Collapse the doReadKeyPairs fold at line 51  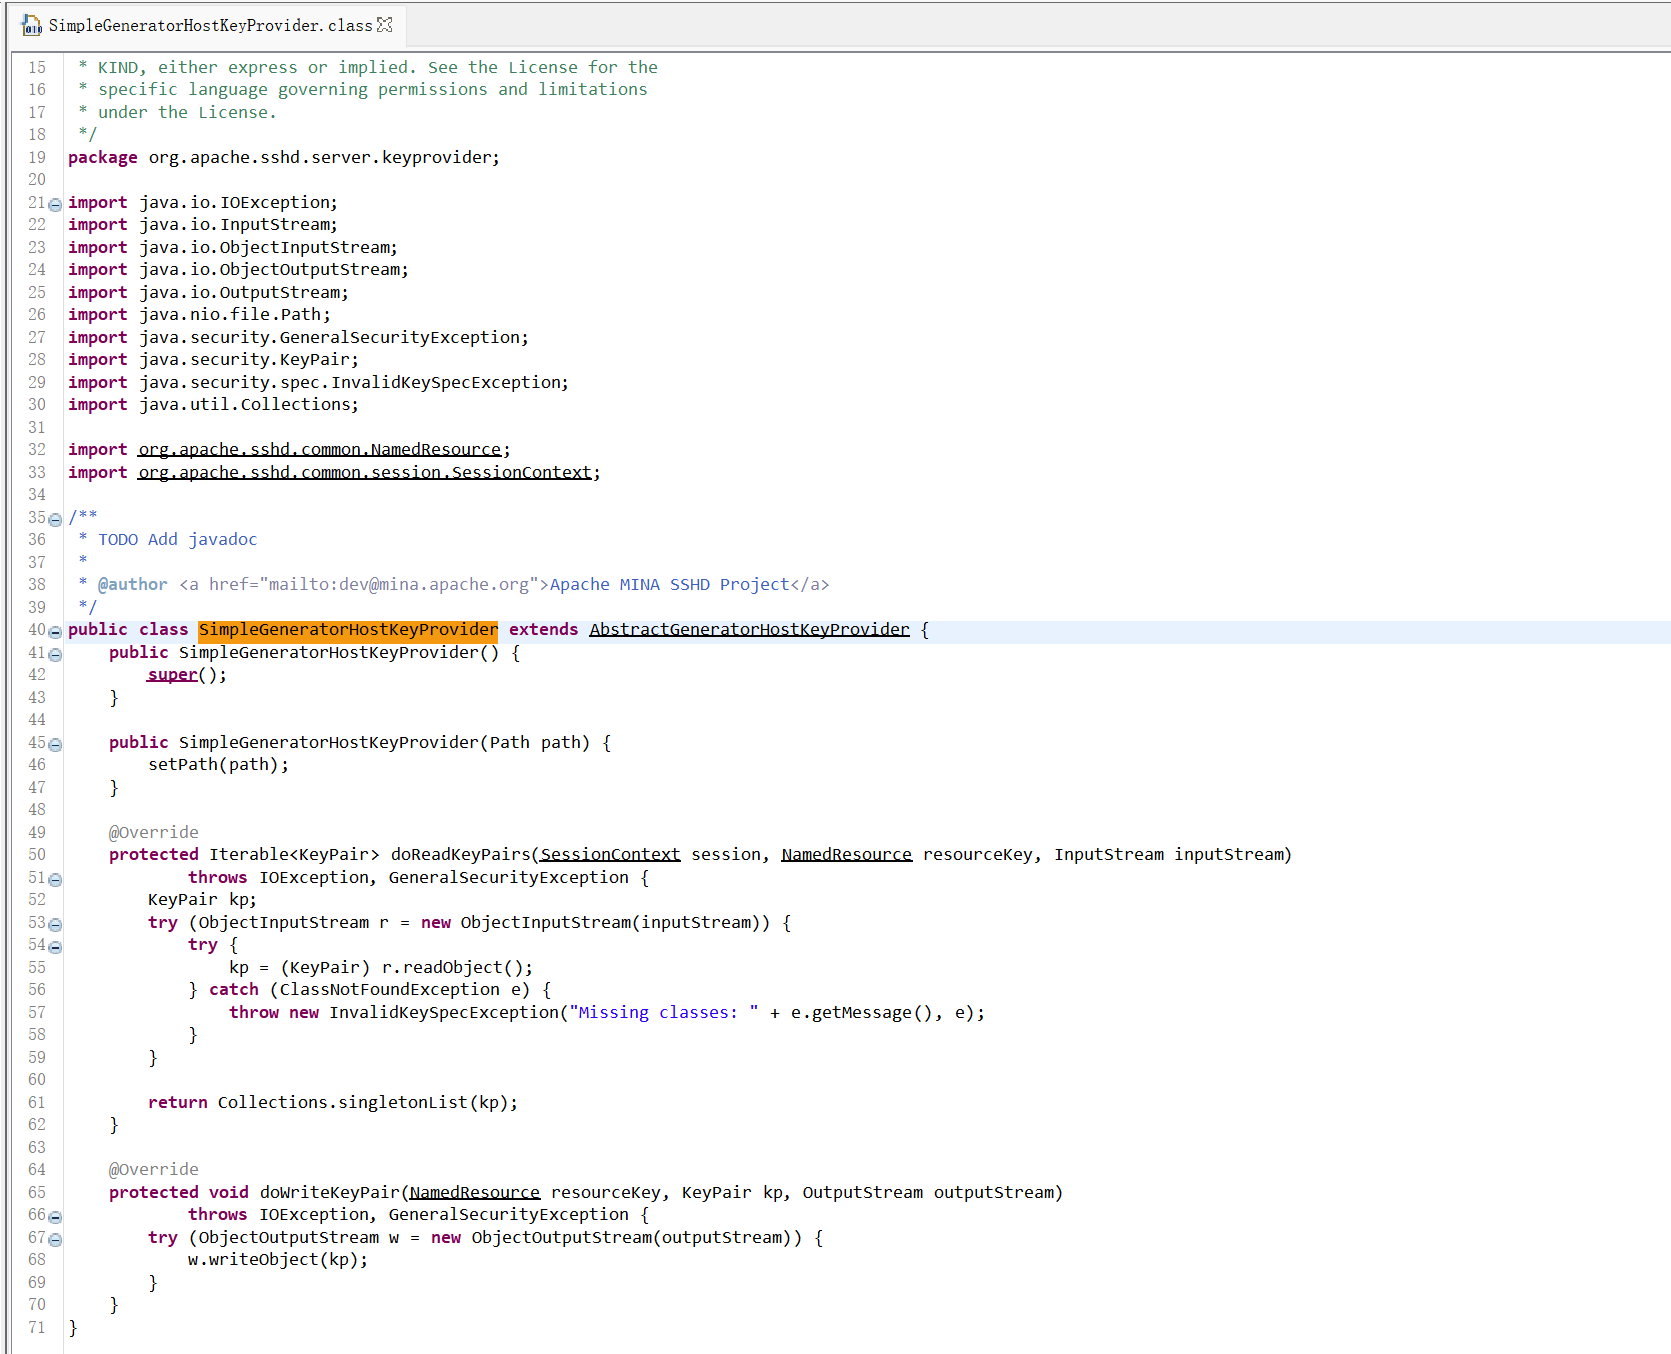click(x=55, y=879)
